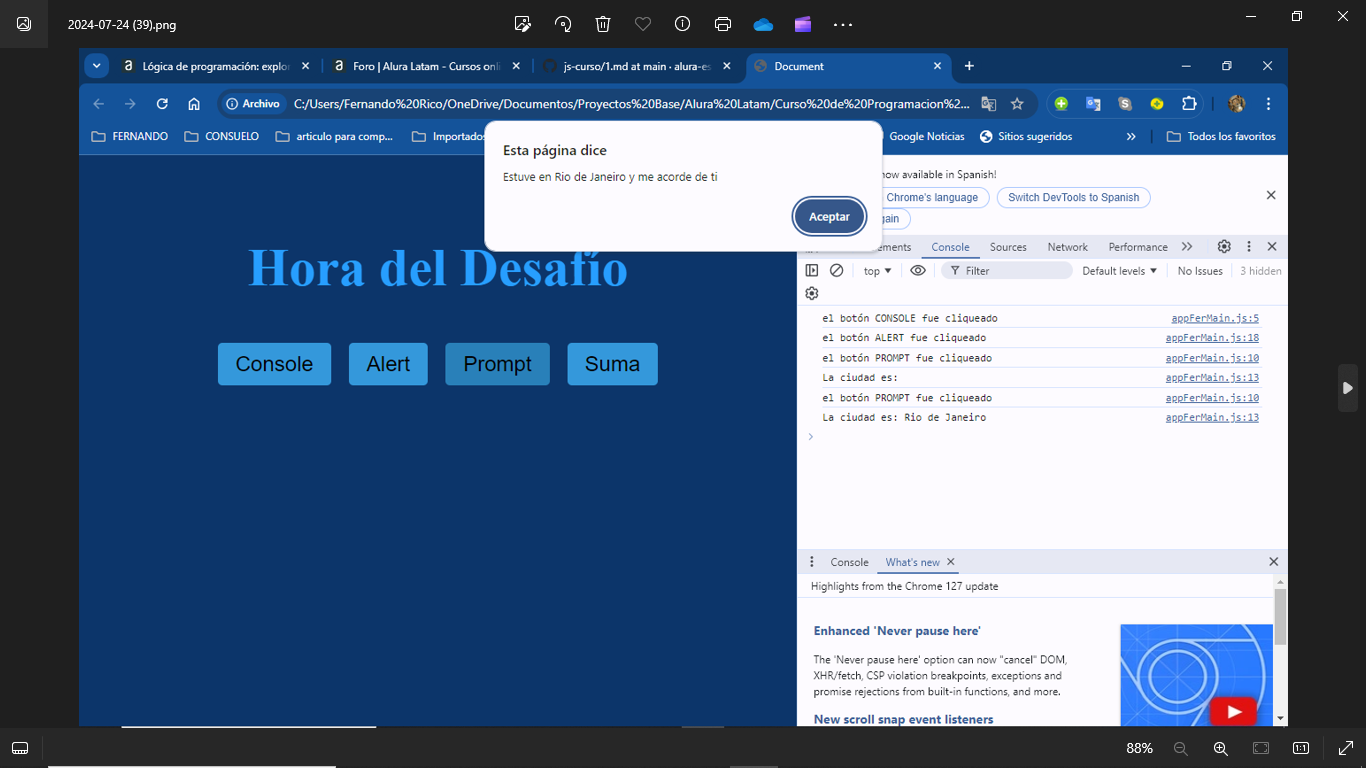Open DevTools customize three-dot menu
The image size is (1366, 768).
pyautogui.click(x=1249, y=247)
